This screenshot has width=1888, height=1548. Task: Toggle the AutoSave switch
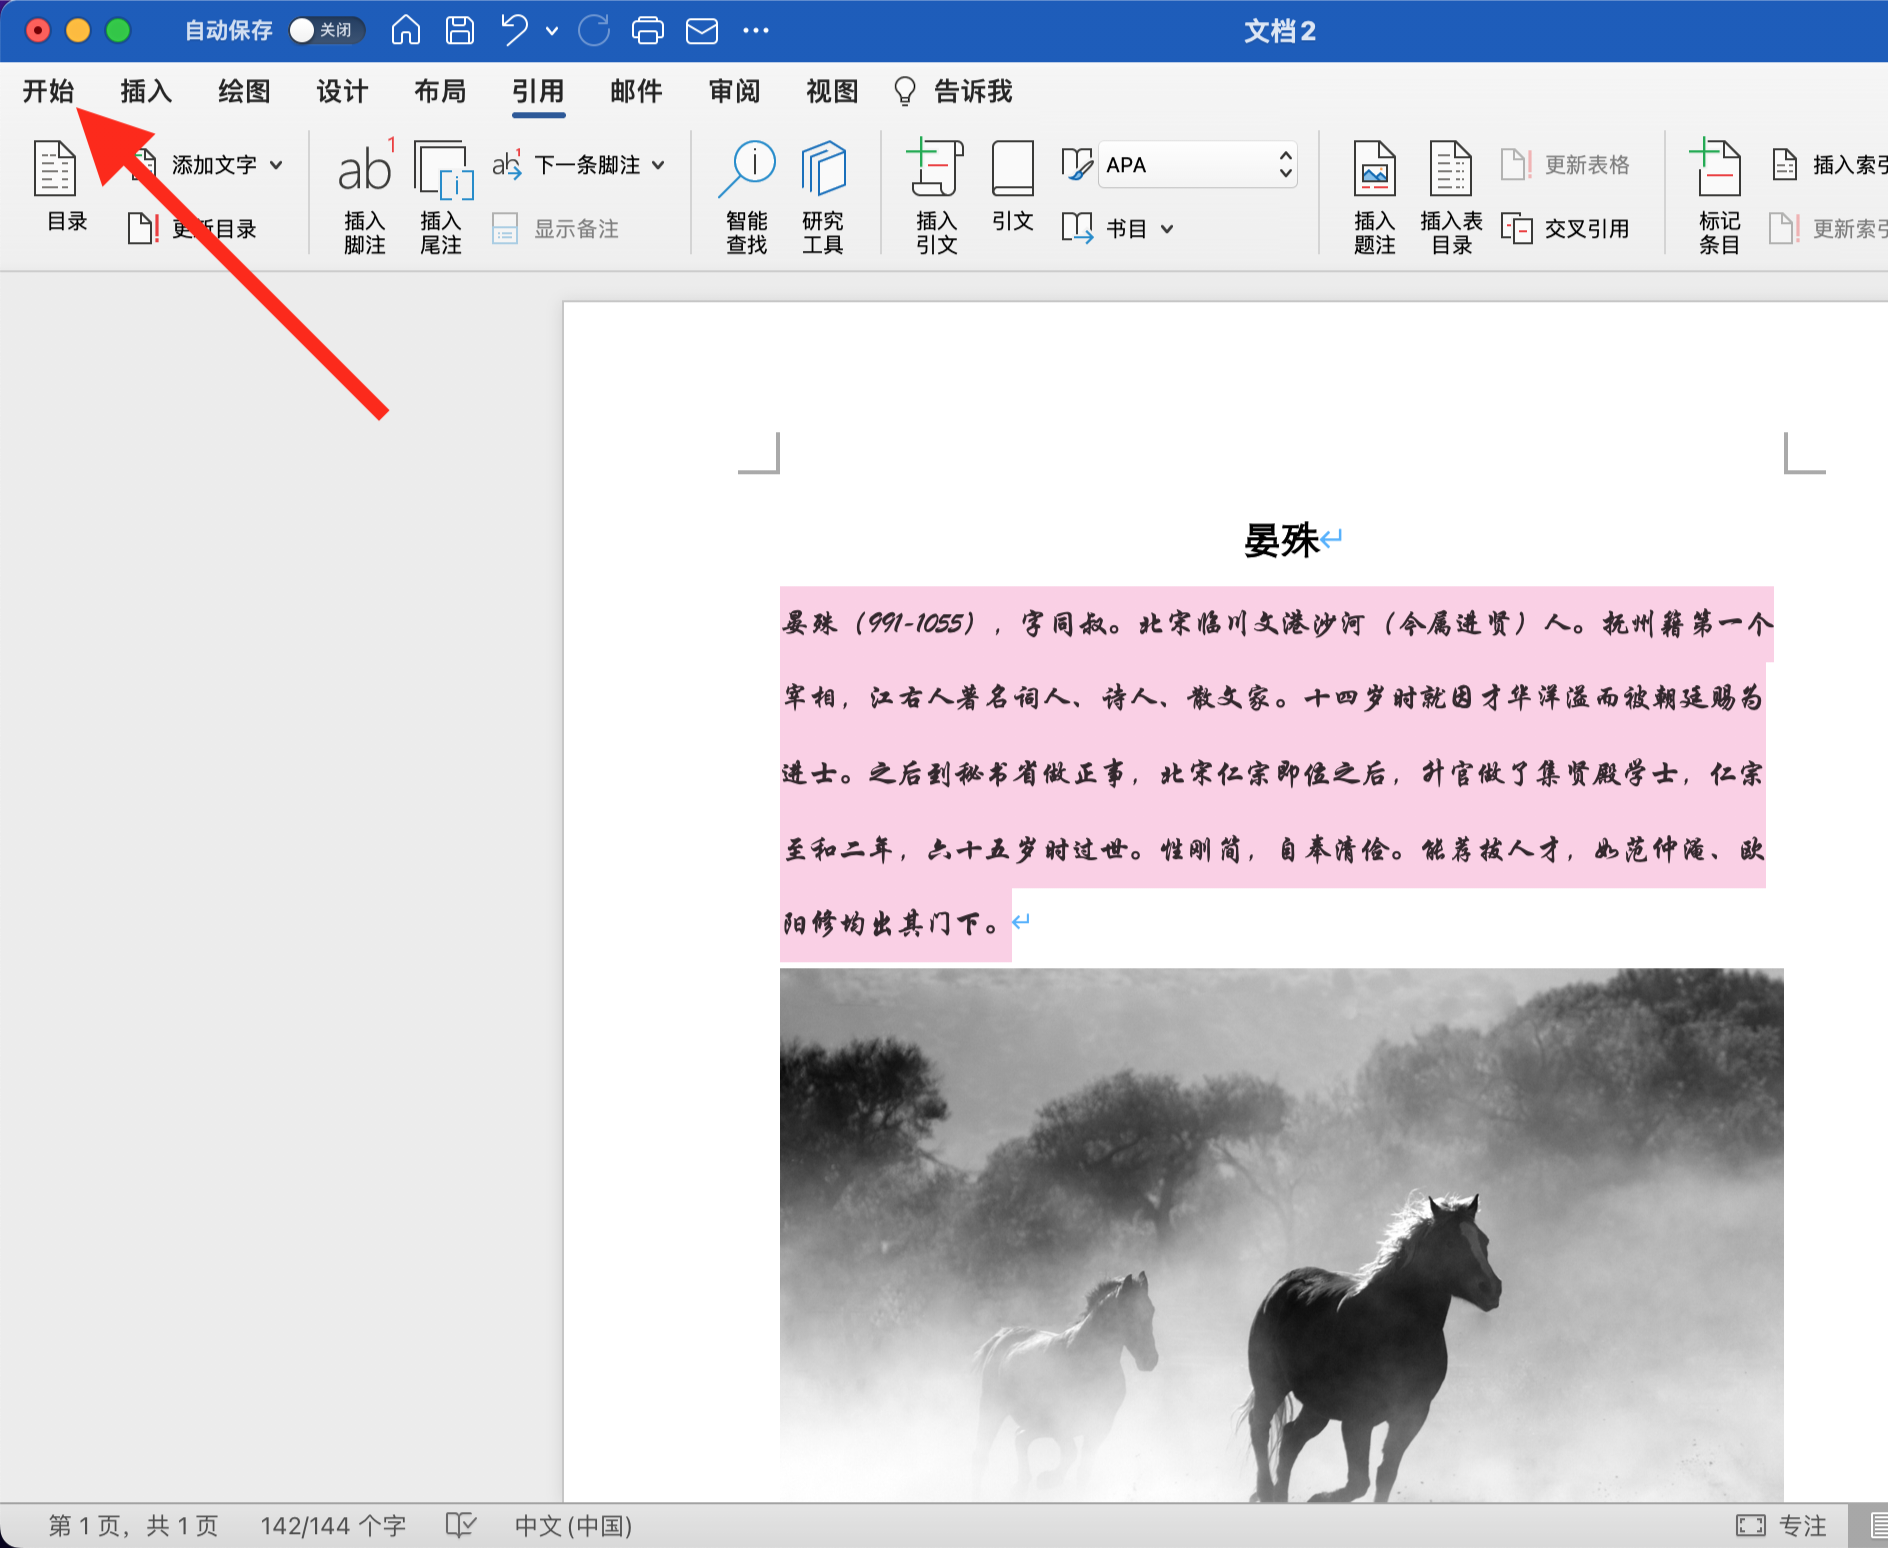point(326,30)
